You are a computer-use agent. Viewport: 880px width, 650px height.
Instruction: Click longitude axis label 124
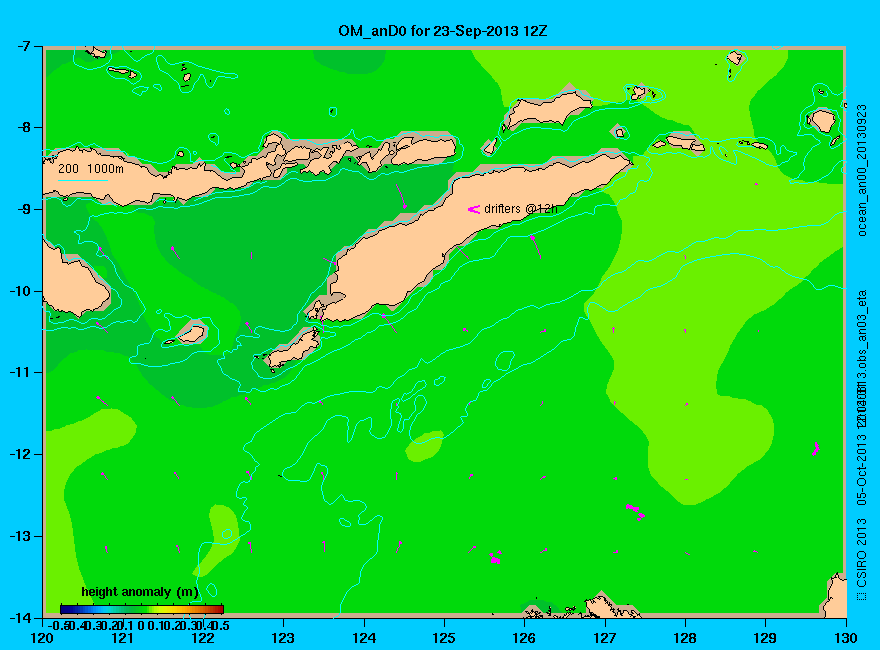tap(364, 638)
